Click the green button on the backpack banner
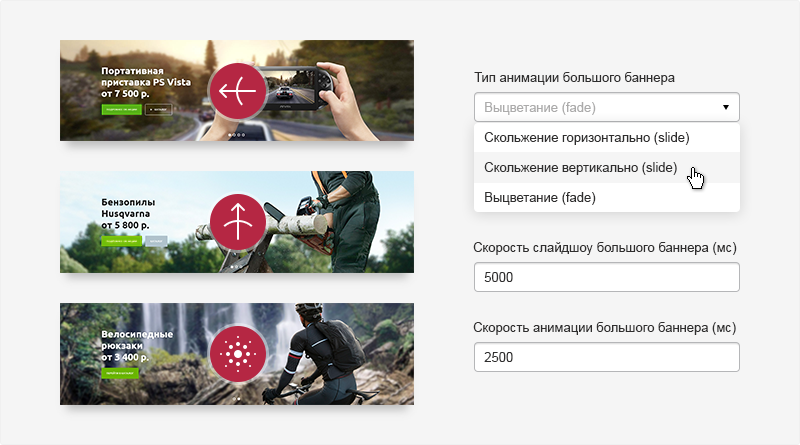800x445 pixels. coord(120,373)
